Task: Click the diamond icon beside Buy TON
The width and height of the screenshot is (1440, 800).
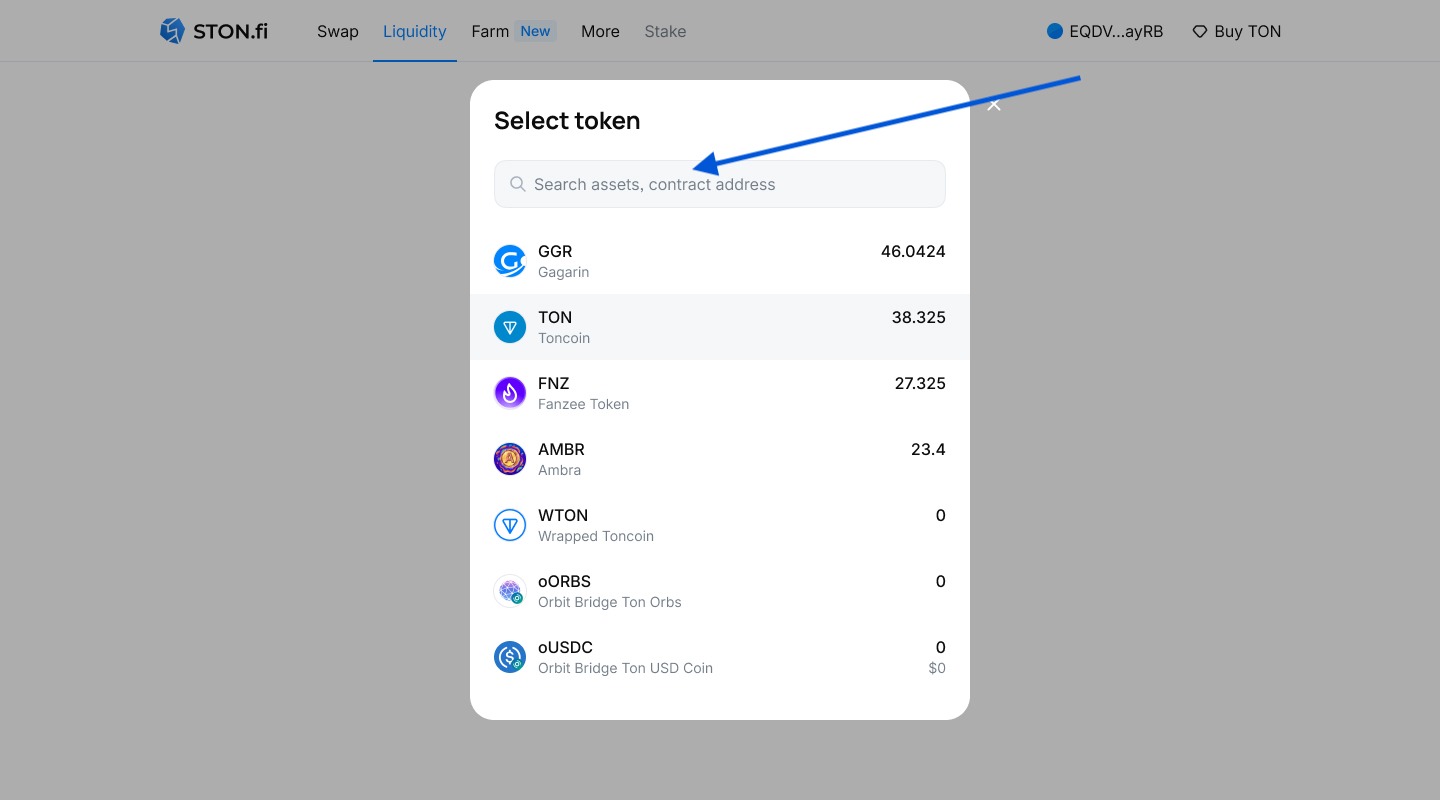Action: click(x=1200, y=32)
